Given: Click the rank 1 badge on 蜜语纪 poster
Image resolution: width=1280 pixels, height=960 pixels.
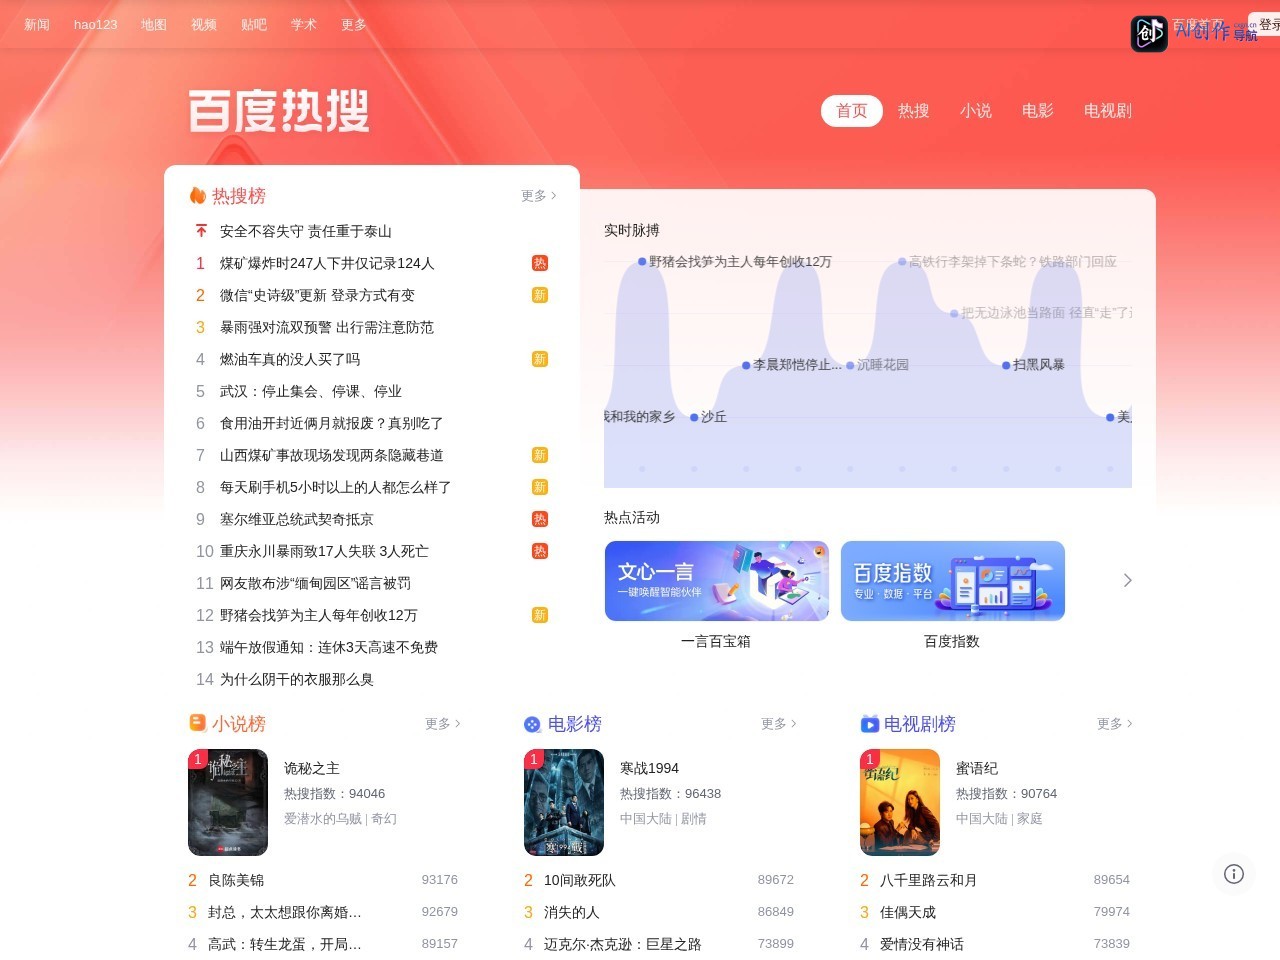Looking at the screenshot, I should pos(870,759).
